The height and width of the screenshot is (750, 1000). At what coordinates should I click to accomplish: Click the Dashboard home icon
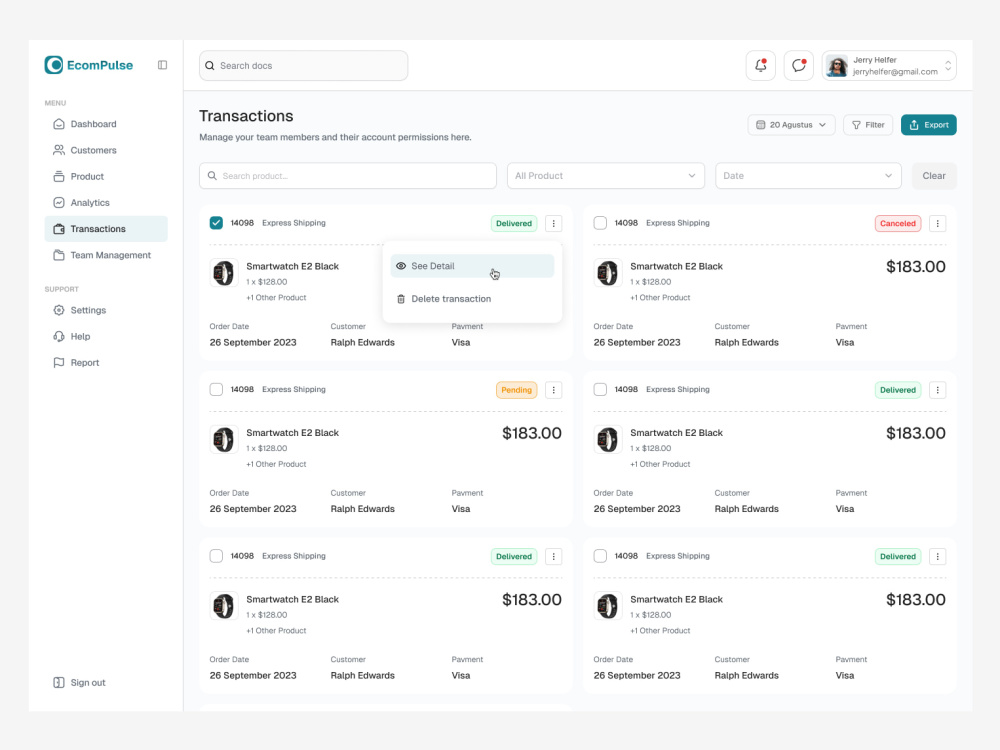(59, 124)
